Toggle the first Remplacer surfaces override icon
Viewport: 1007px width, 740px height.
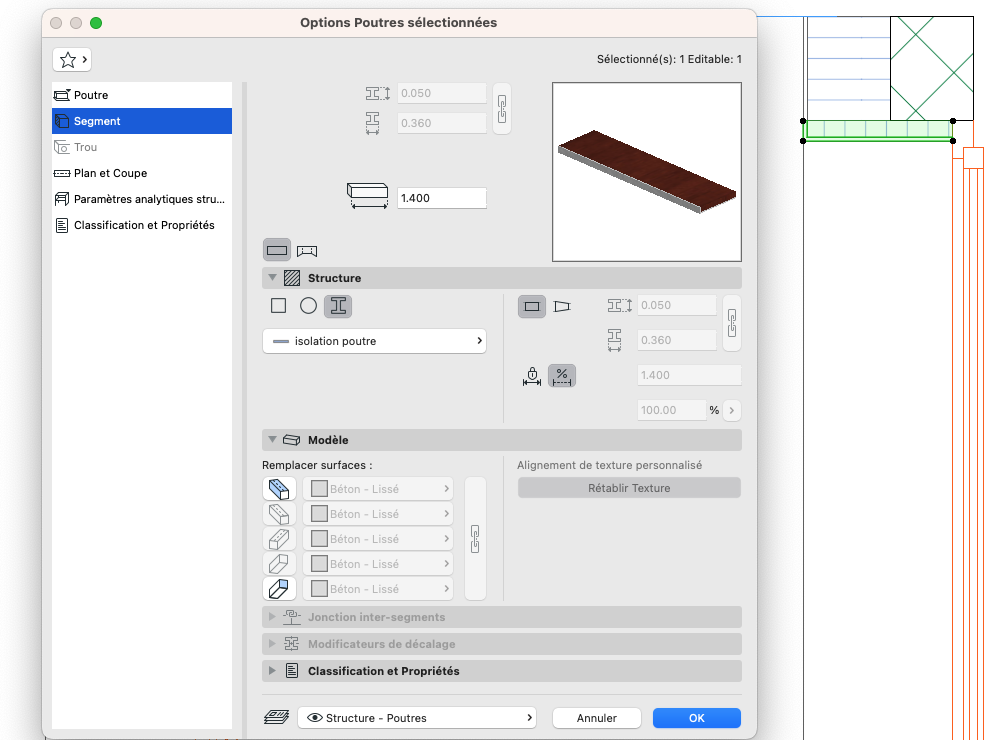coord(279,489)
